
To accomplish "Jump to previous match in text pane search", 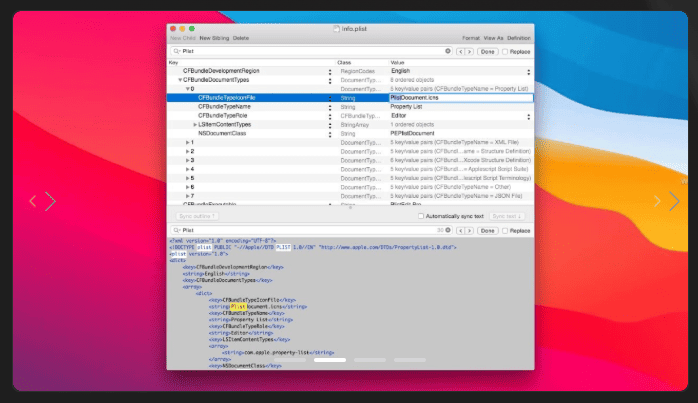I will (x=460, y=231).
